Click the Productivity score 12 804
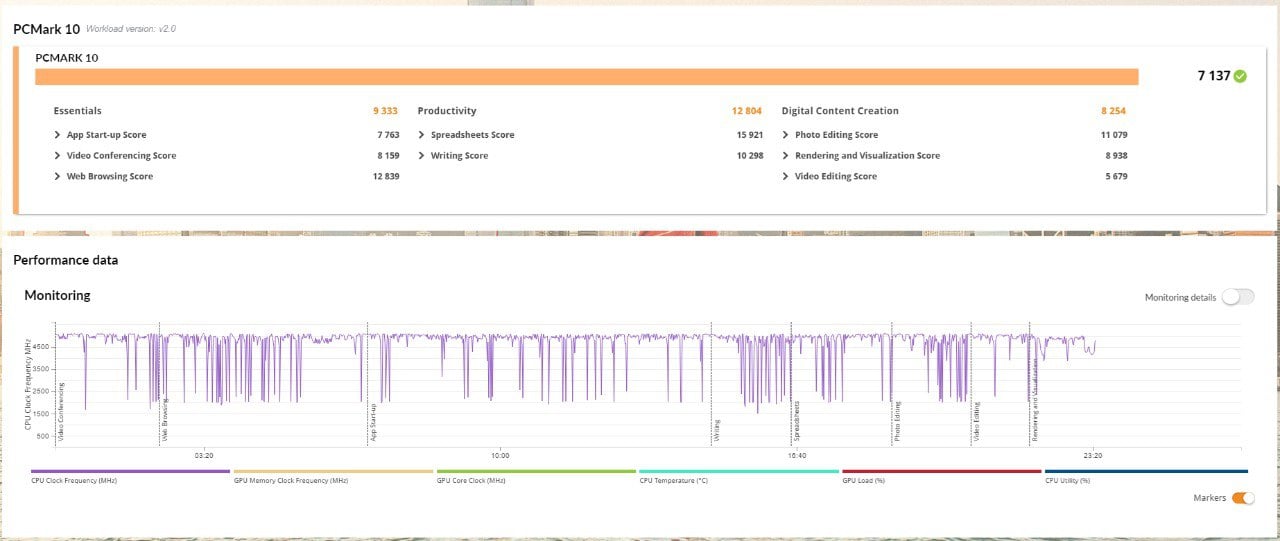 coord(747,111)
